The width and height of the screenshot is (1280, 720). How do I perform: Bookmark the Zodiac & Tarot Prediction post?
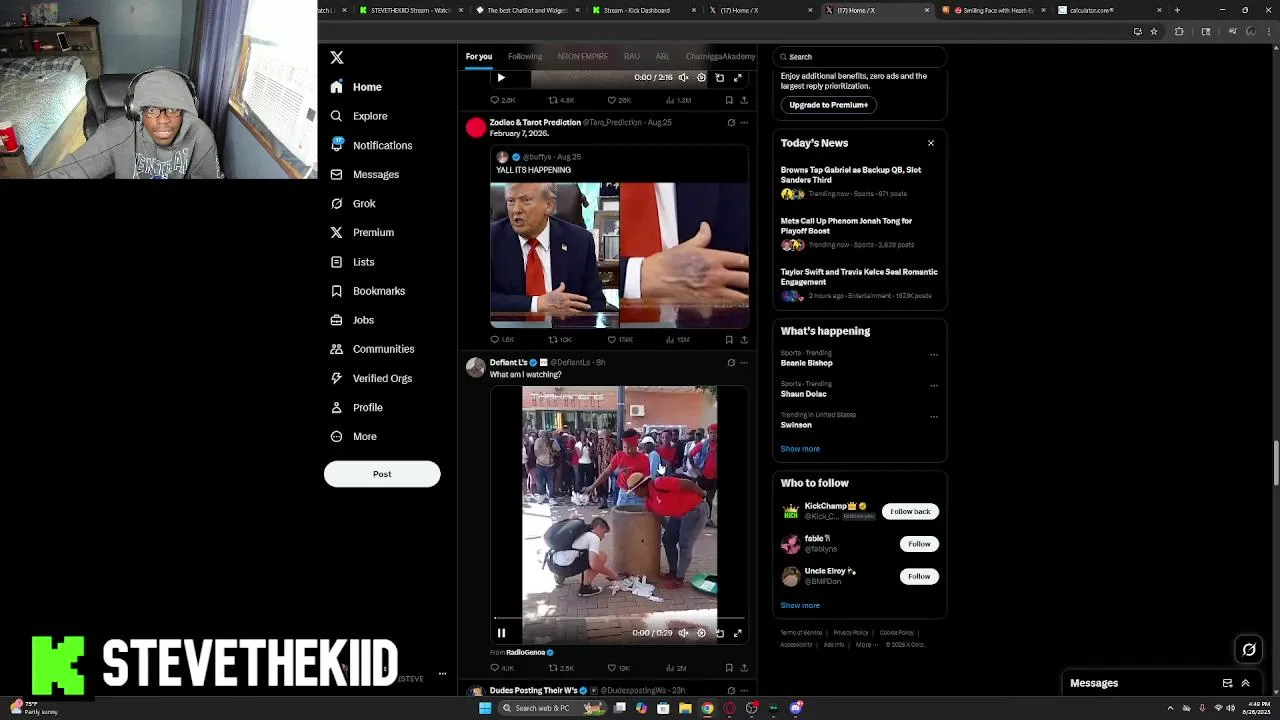729,340
